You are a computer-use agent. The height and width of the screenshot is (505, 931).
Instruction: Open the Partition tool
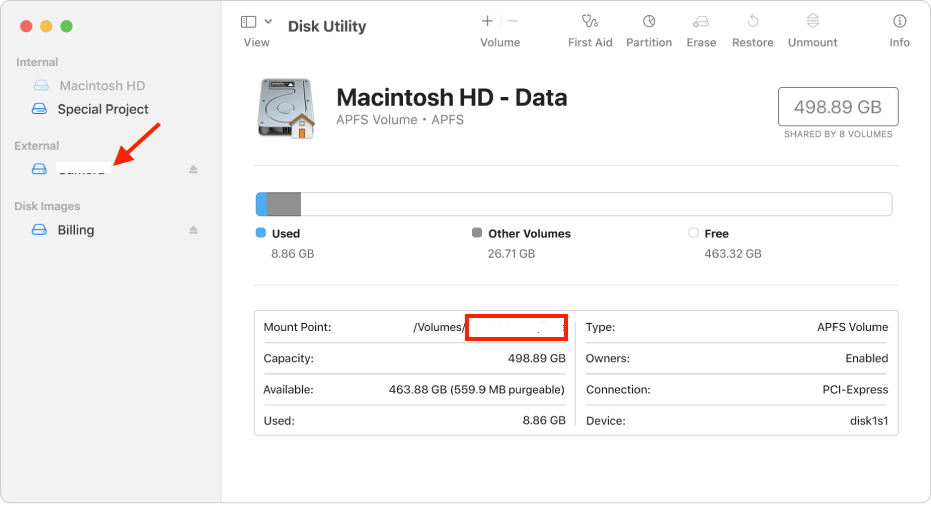click(648, 21)
